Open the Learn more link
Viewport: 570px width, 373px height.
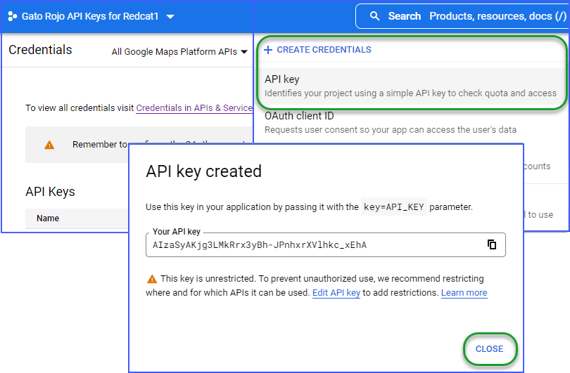[464, 293]
